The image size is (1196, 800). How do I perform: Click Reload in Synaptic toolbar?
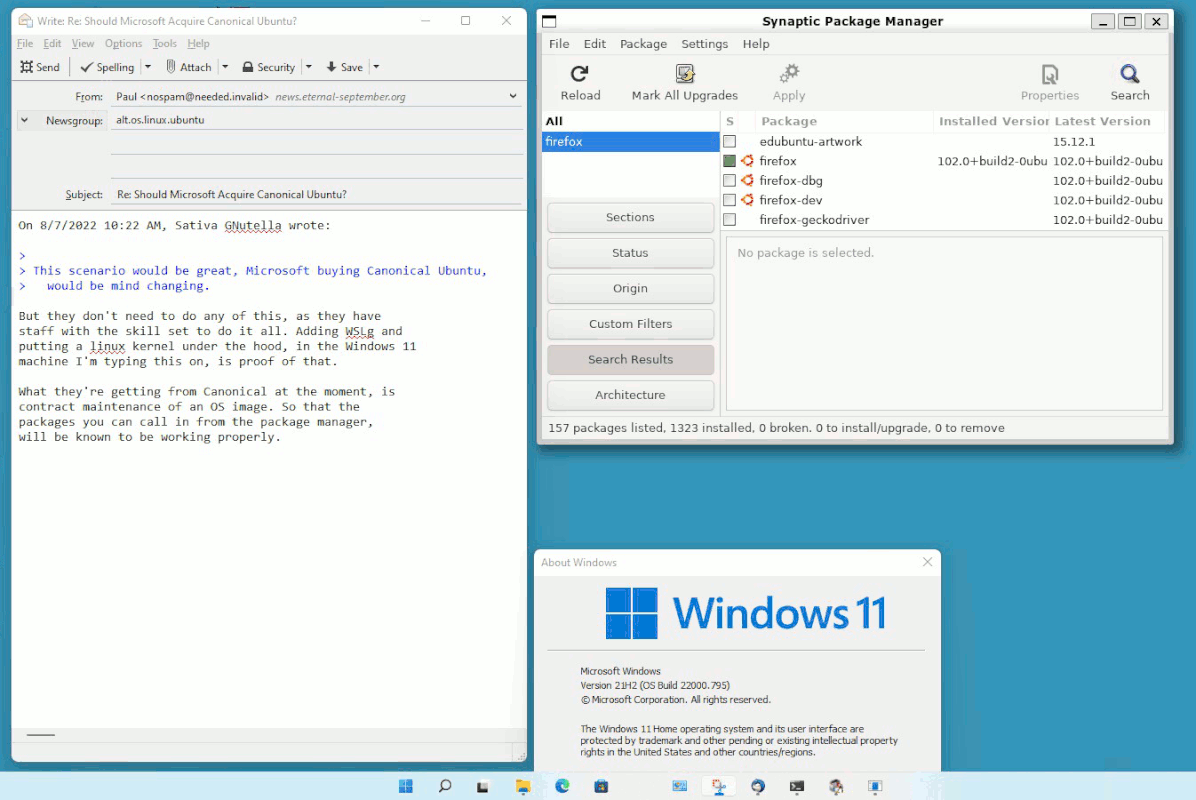coord(580,82)
